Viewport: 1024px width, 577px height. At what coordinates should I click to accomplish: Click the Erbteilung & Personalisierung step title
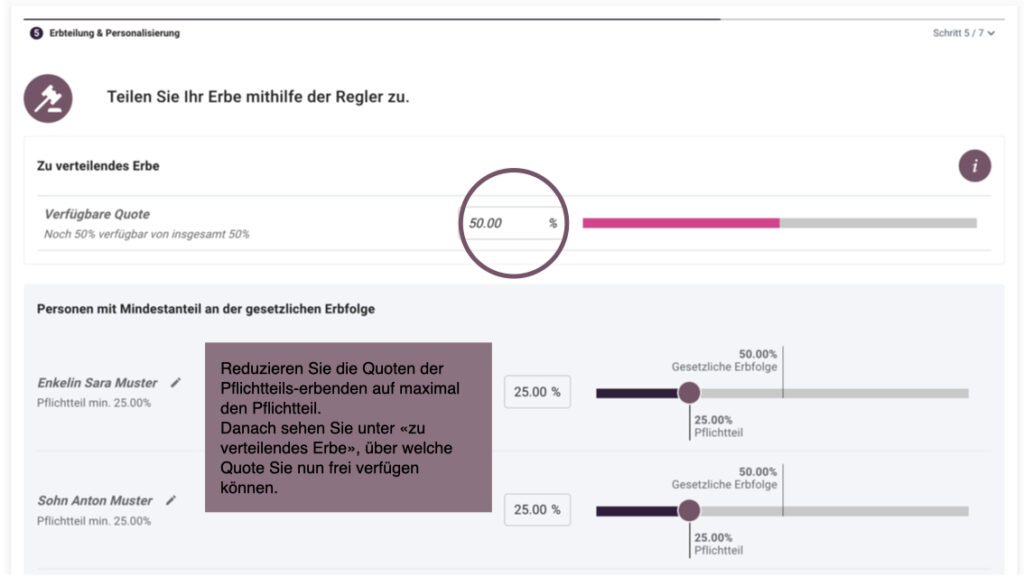click(x=114, y=33)
